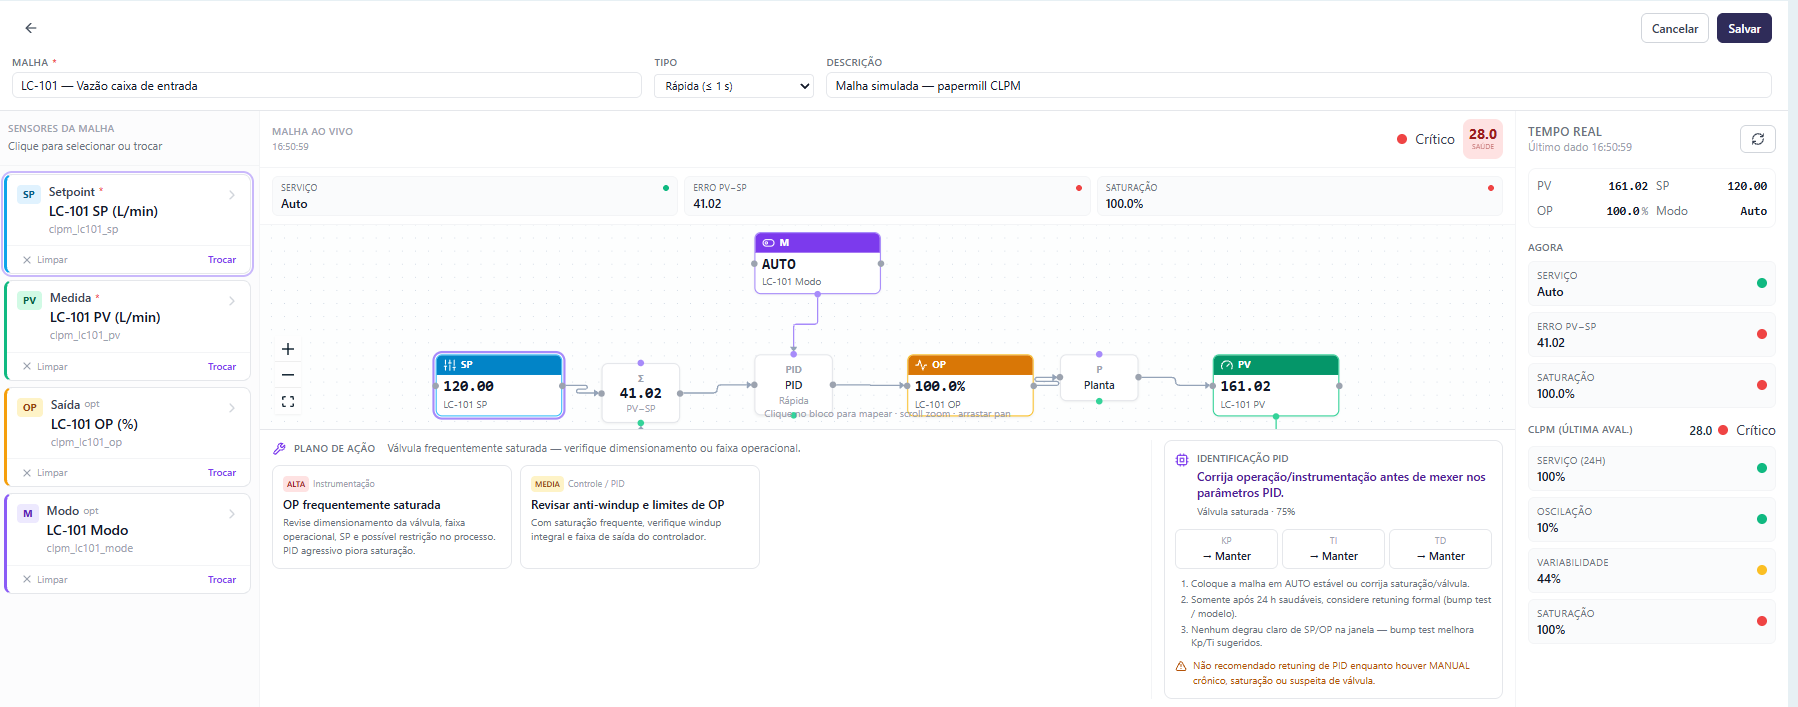The image size is (1798, 707).
Task: Select the PV node showing 161.02
Action: click(1276, 385)
